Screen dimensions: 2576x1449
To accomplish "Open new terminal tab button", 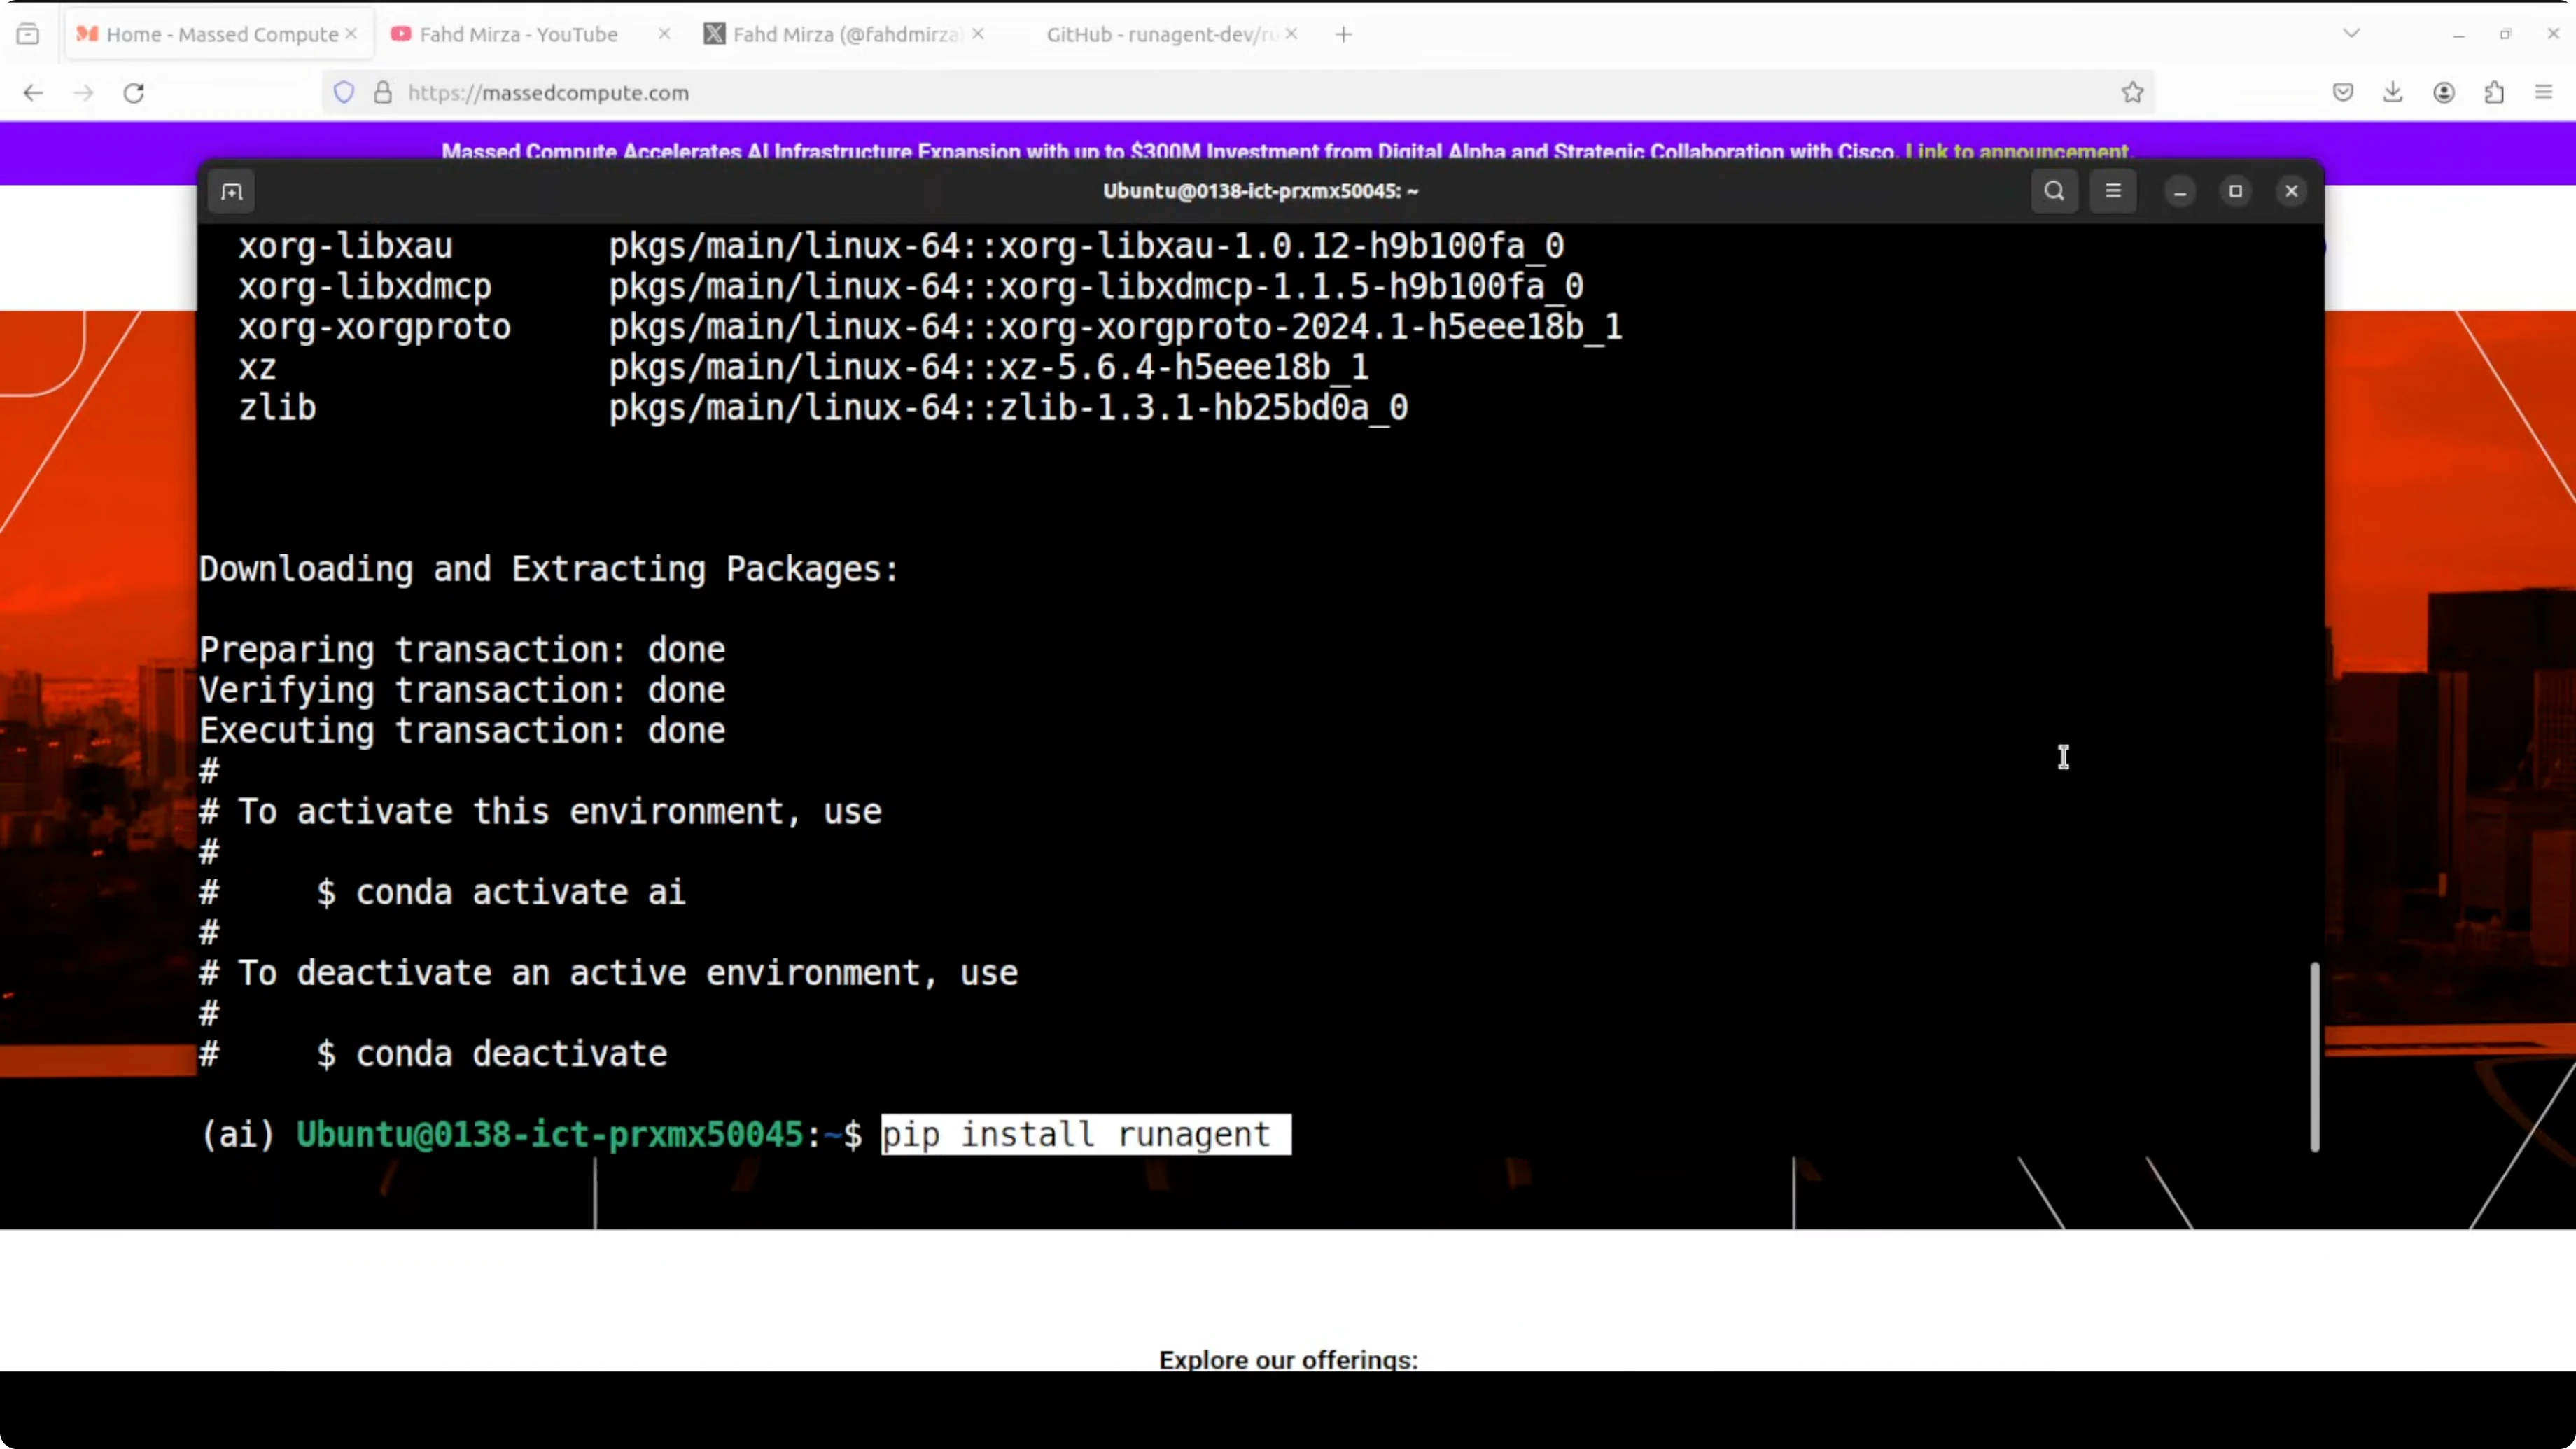I will click(232, 191).
